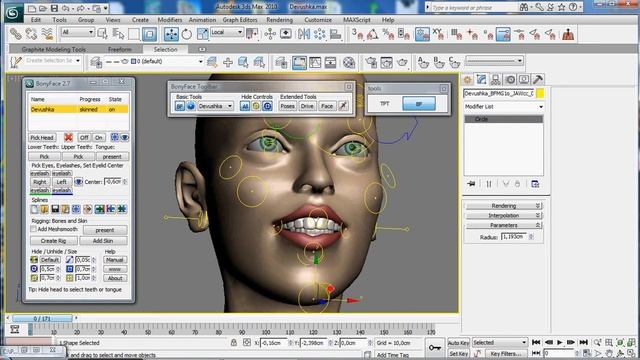Screen dimensions: 640x360
Task: Open the Display command panel tab
Action: pos(524,80)
